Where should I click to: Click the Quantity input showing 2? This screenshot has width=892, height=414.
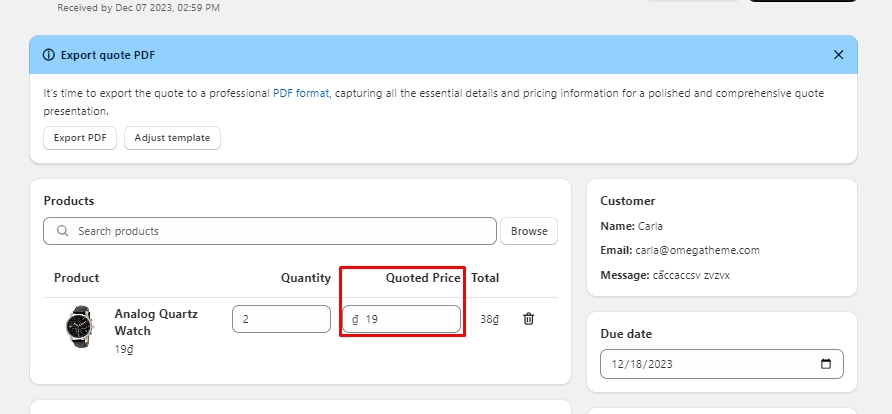pyautogui.click(x=281, y=319)
